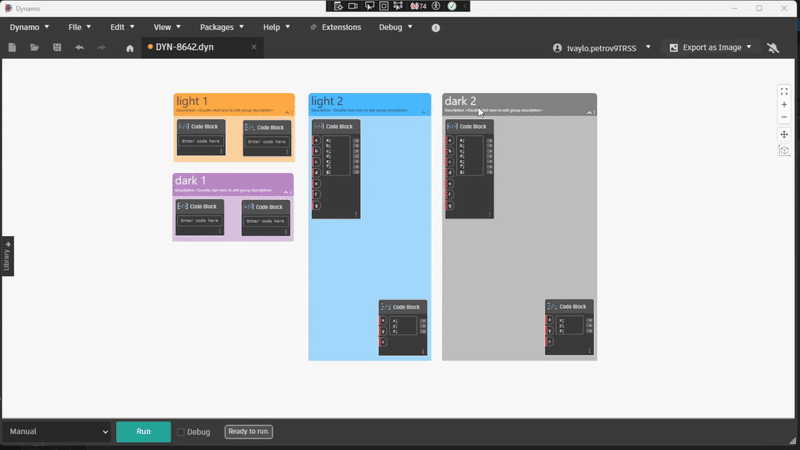Zoom out with the minus icon

coord(785,117)
